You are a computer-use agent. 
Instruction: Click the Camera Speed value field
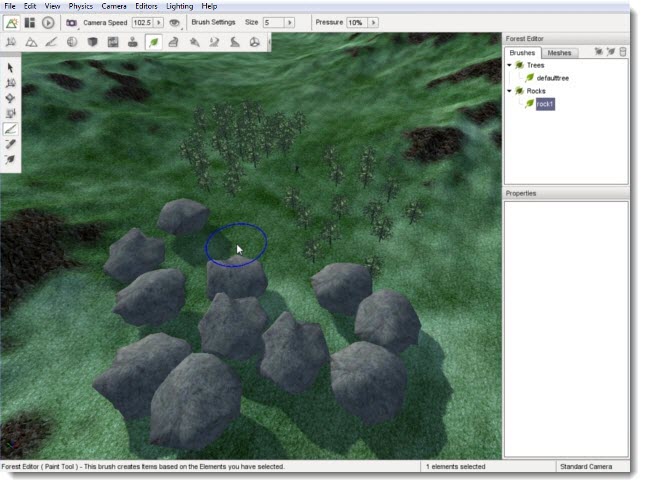142,23
